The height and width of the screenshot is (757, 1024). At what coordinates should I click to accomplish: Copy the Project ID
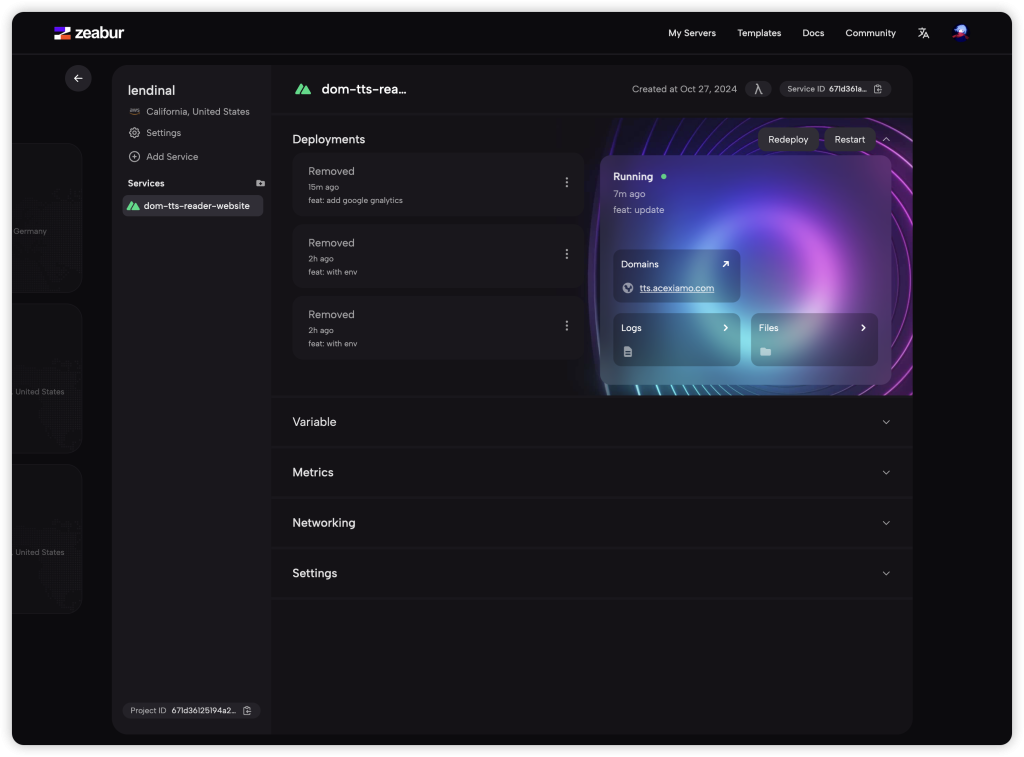click(247, 711)
